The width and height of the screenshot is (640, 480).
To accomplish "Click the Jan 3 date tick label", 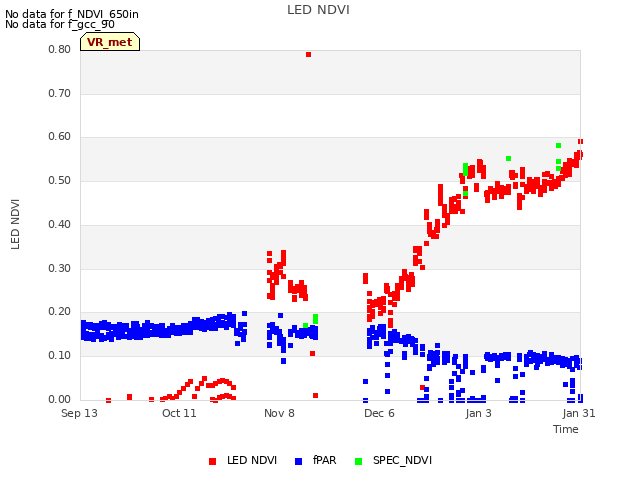I will coord(478,413).
